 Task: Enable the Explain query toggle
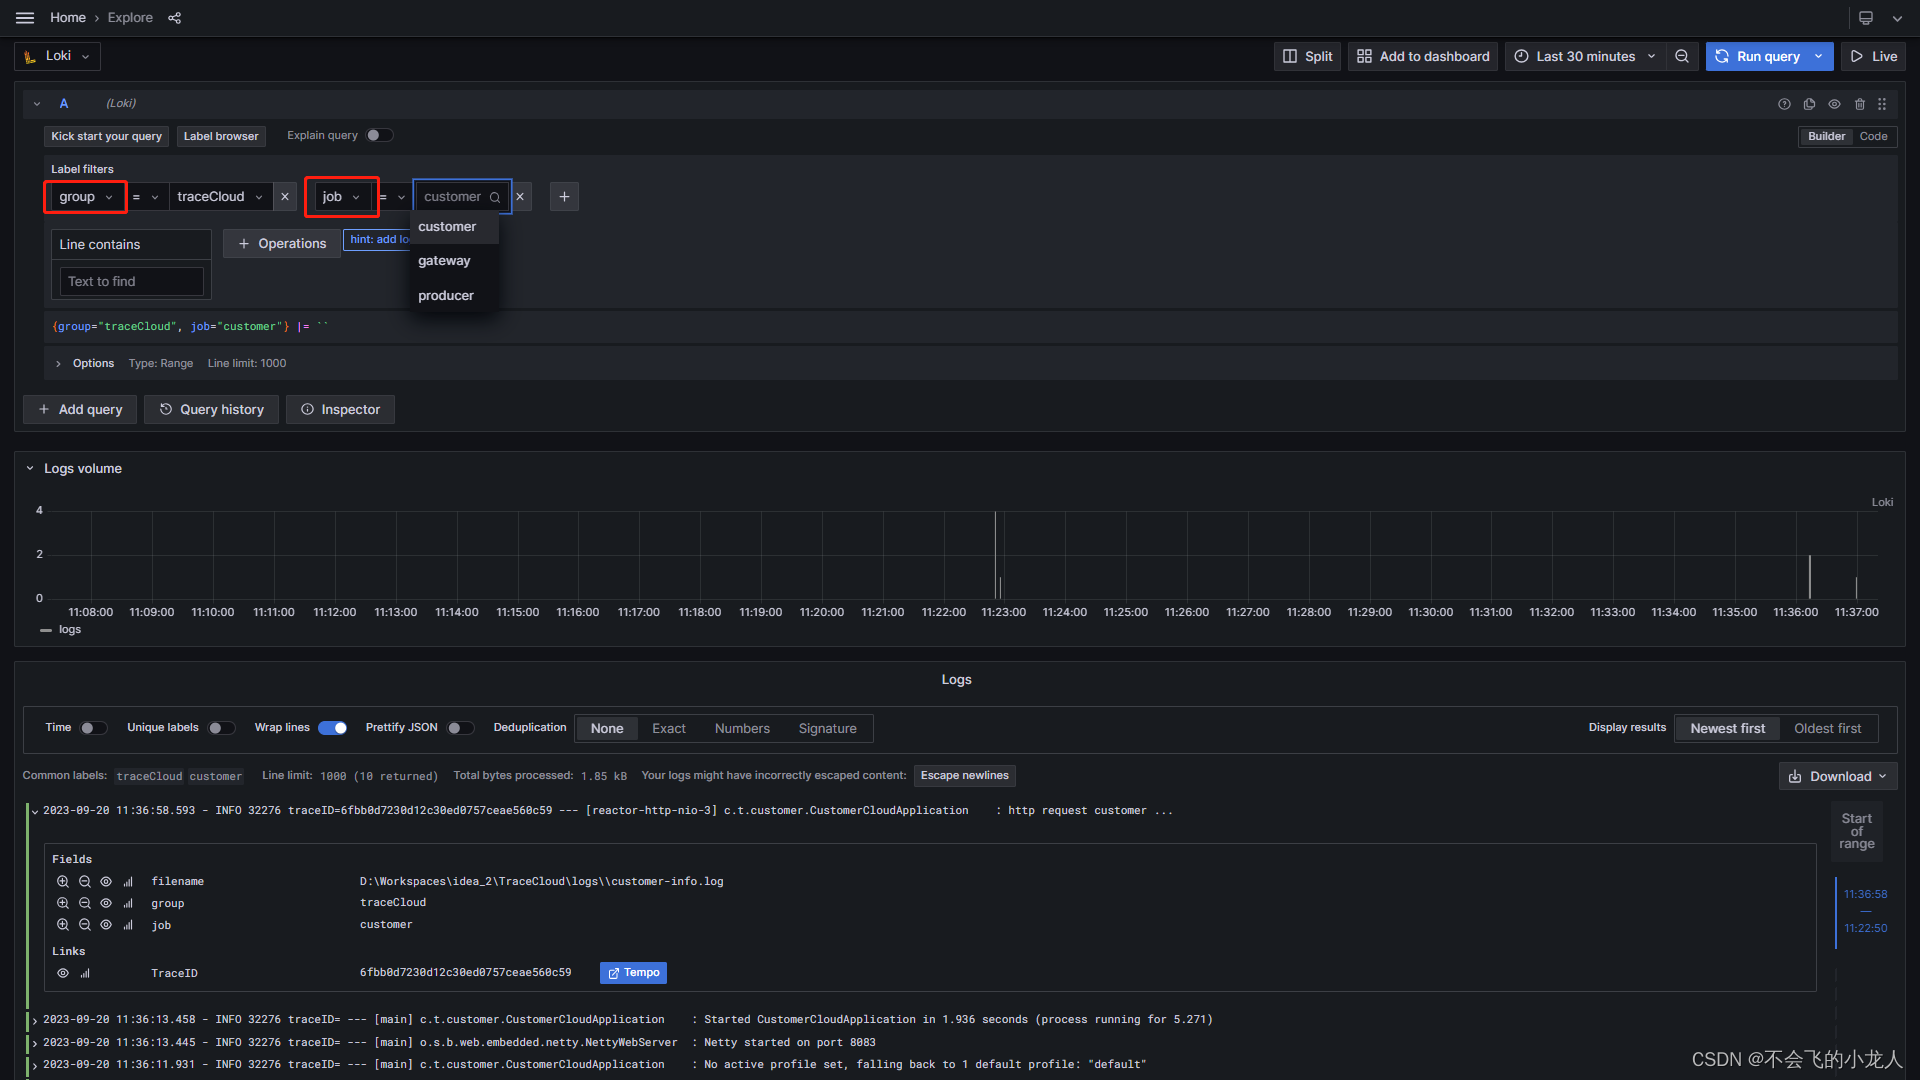380,135
